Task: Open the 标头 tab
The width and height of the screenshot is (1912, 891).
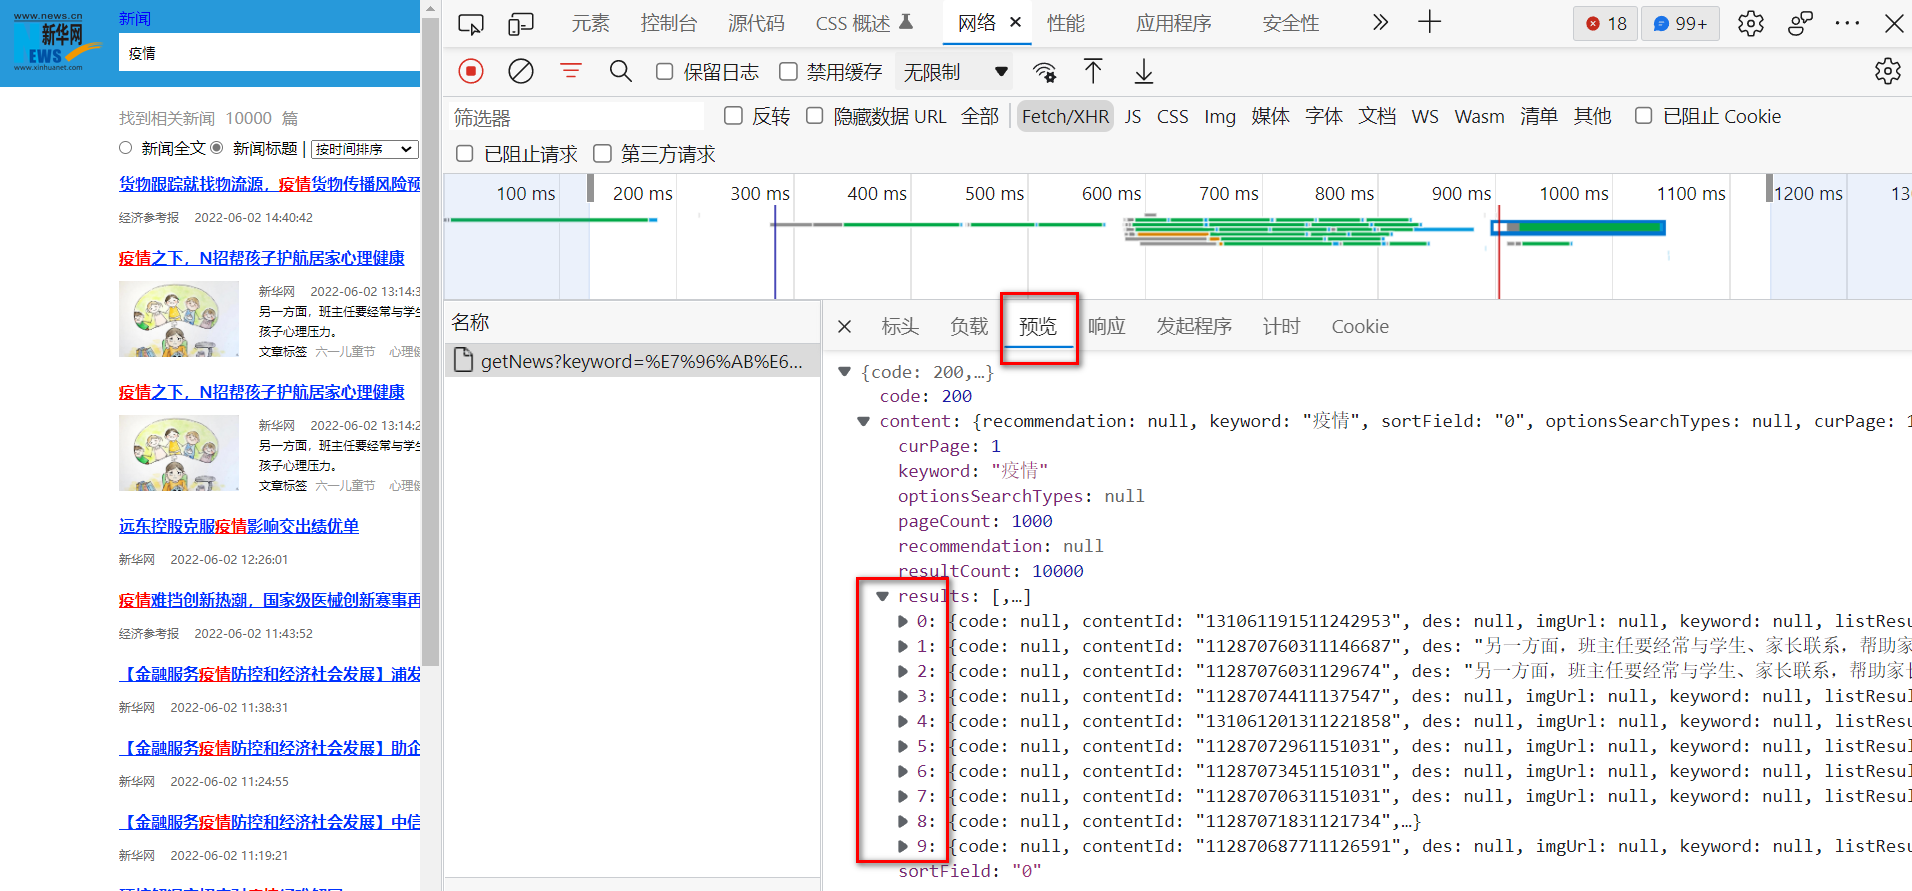Action: 900,326
